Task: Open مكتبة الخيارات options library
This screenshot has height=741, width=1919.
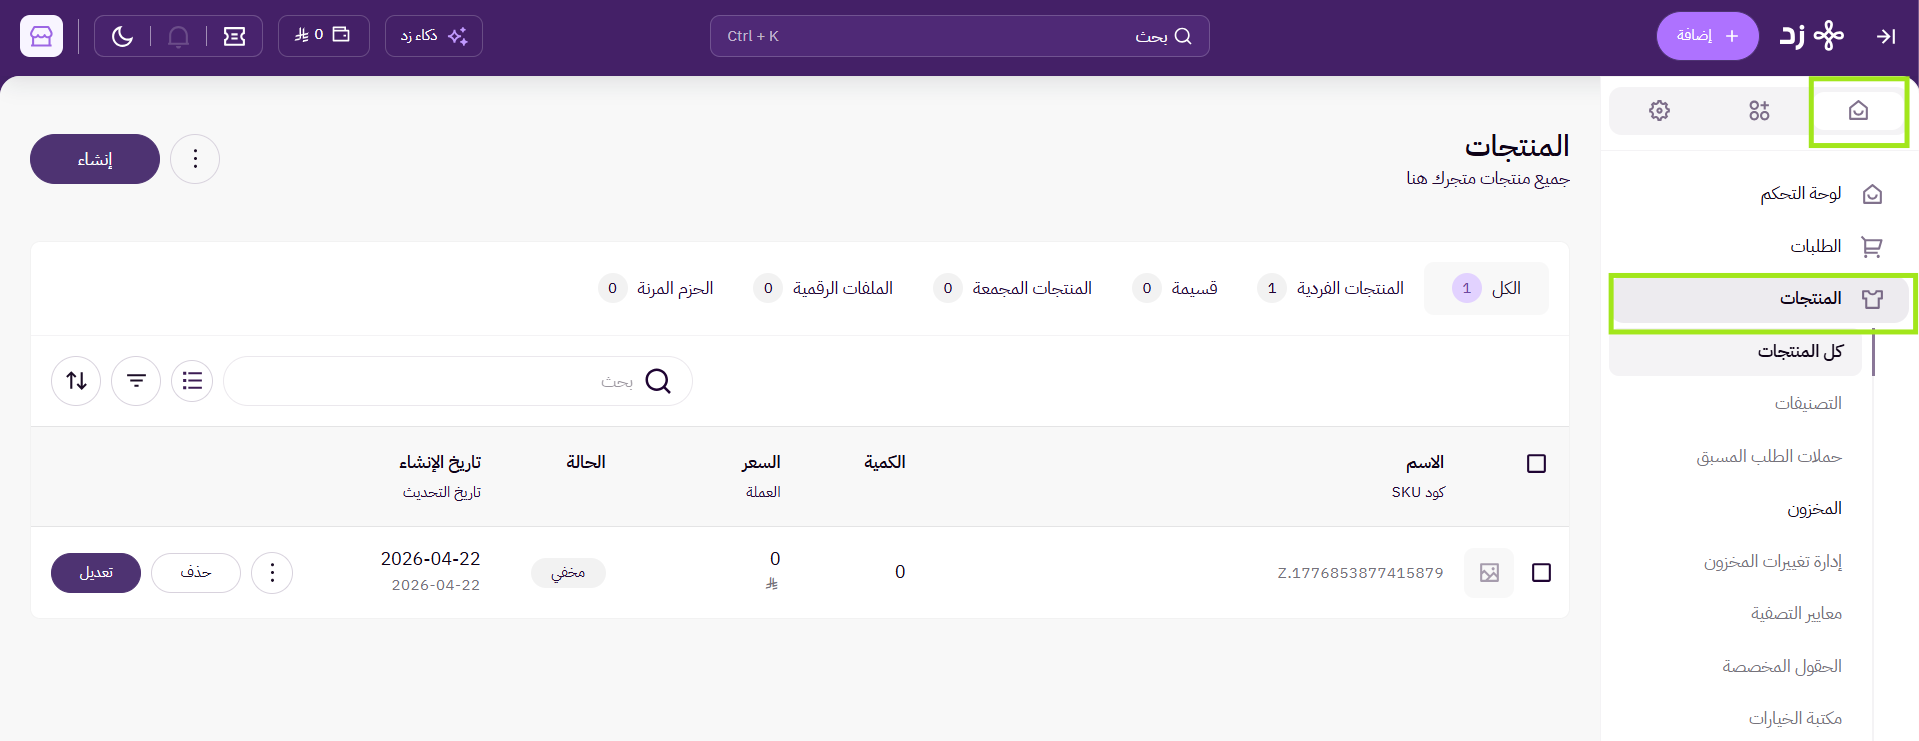Action: point(1795,718)
